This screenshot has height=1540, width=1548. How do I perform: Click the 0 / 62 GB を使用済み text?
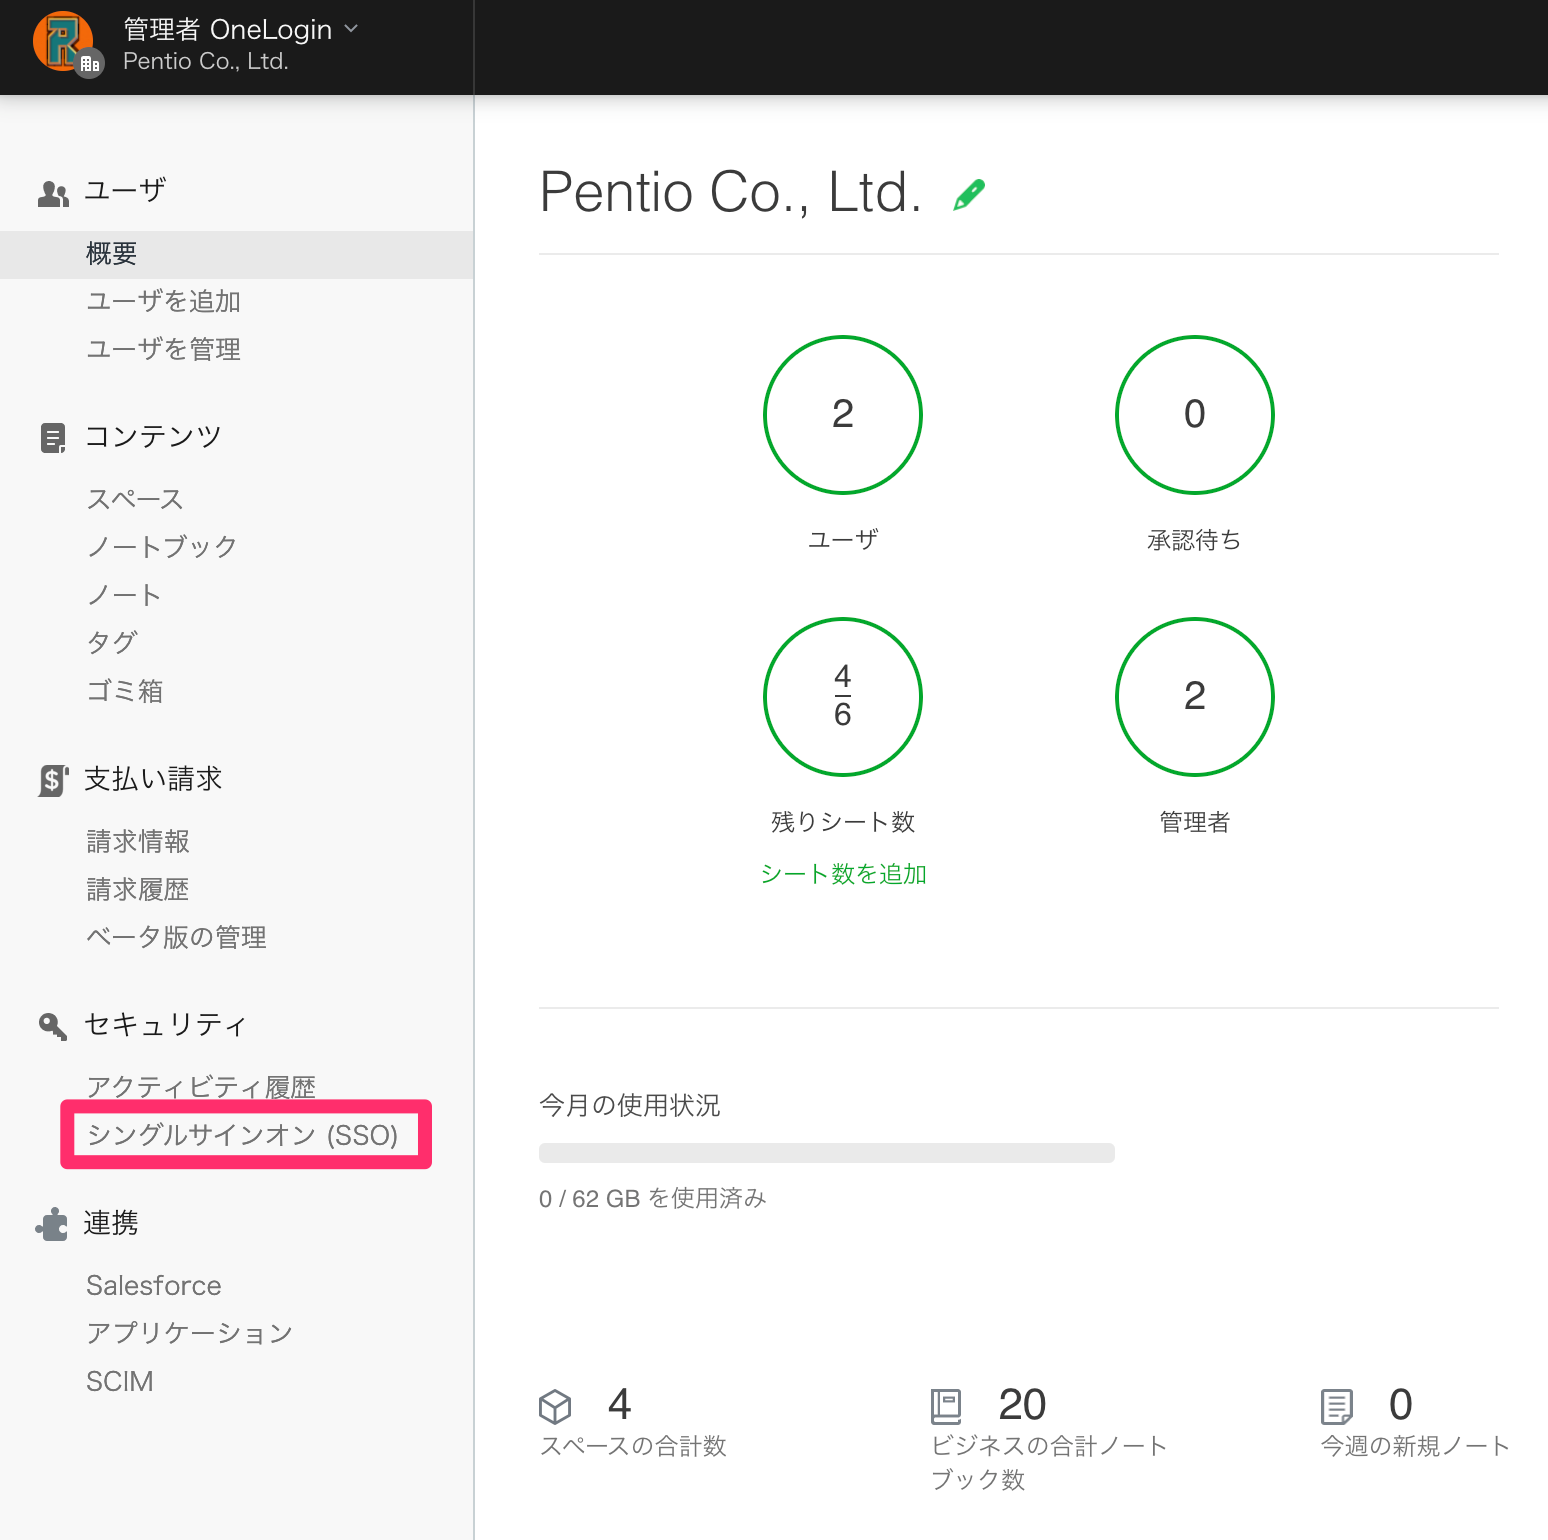click(653, 1199)
